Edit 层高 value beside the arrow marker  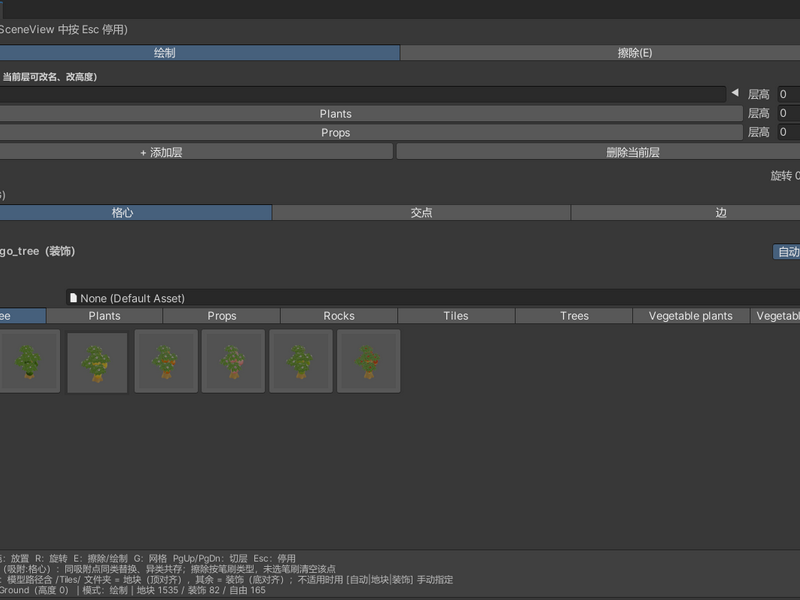pyautogui.click(x=789, y=94)
